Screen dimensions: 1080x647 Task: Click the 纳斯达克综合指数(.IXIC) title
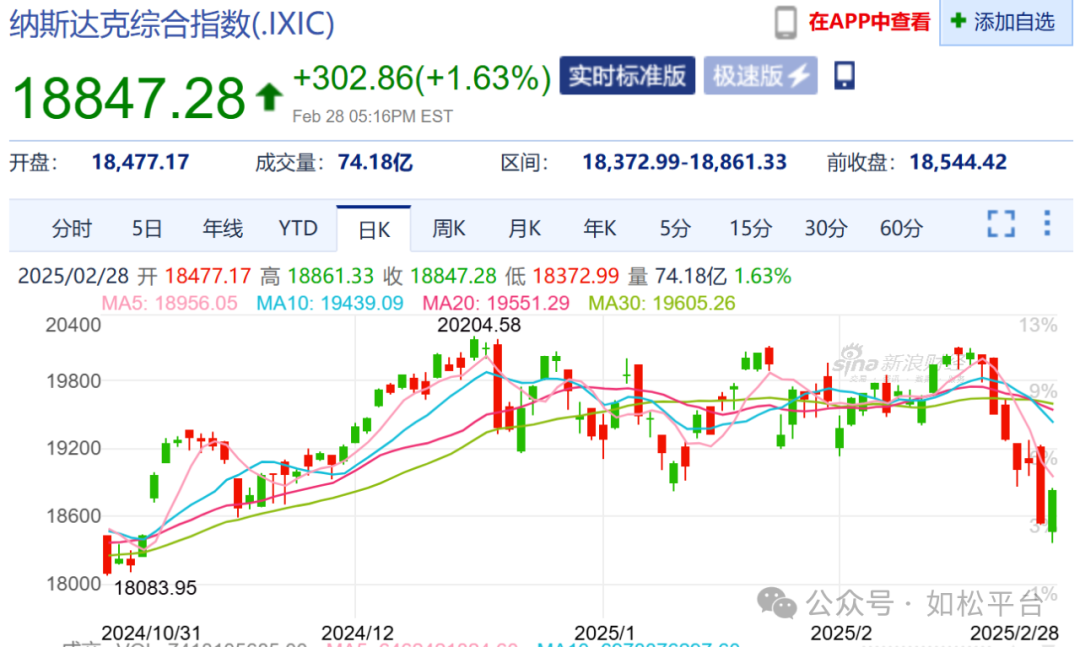pyautogui.click(x=172, y=24)
